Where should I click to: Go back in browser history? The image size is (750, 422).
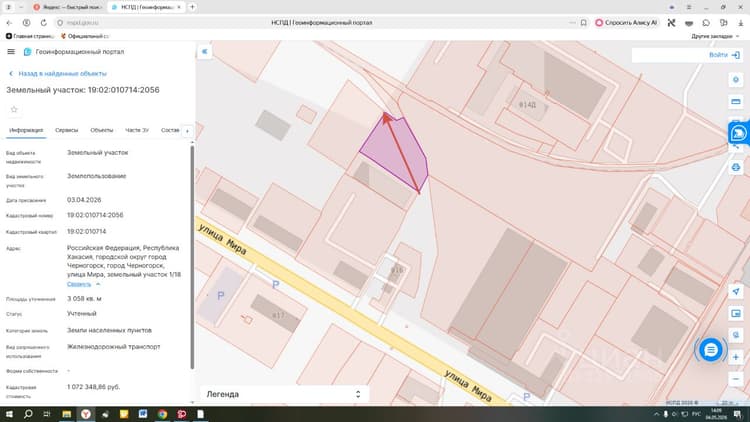click(9, 22)
